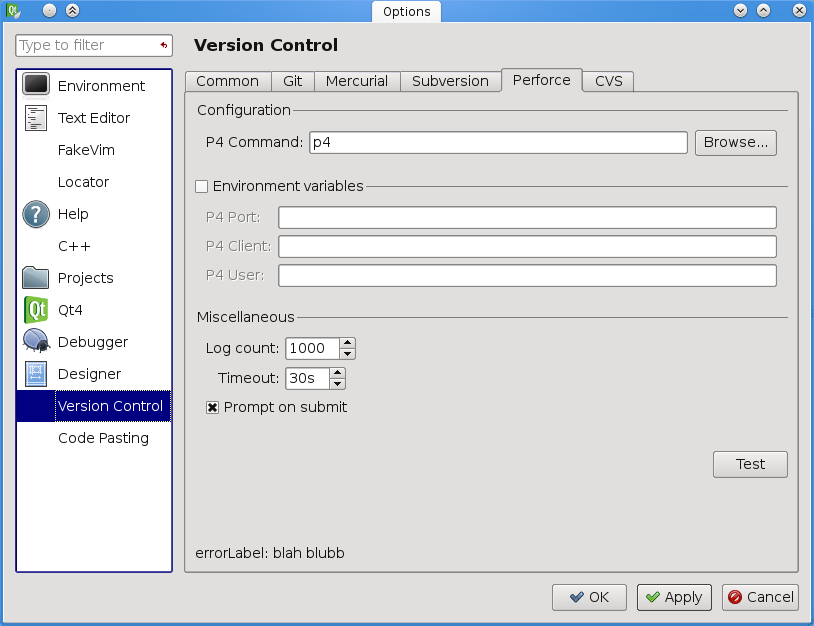The width and height of the screenshot is (814, 626).
Task: Click the Qt4 green logo icon
Action: pos(36,310)
